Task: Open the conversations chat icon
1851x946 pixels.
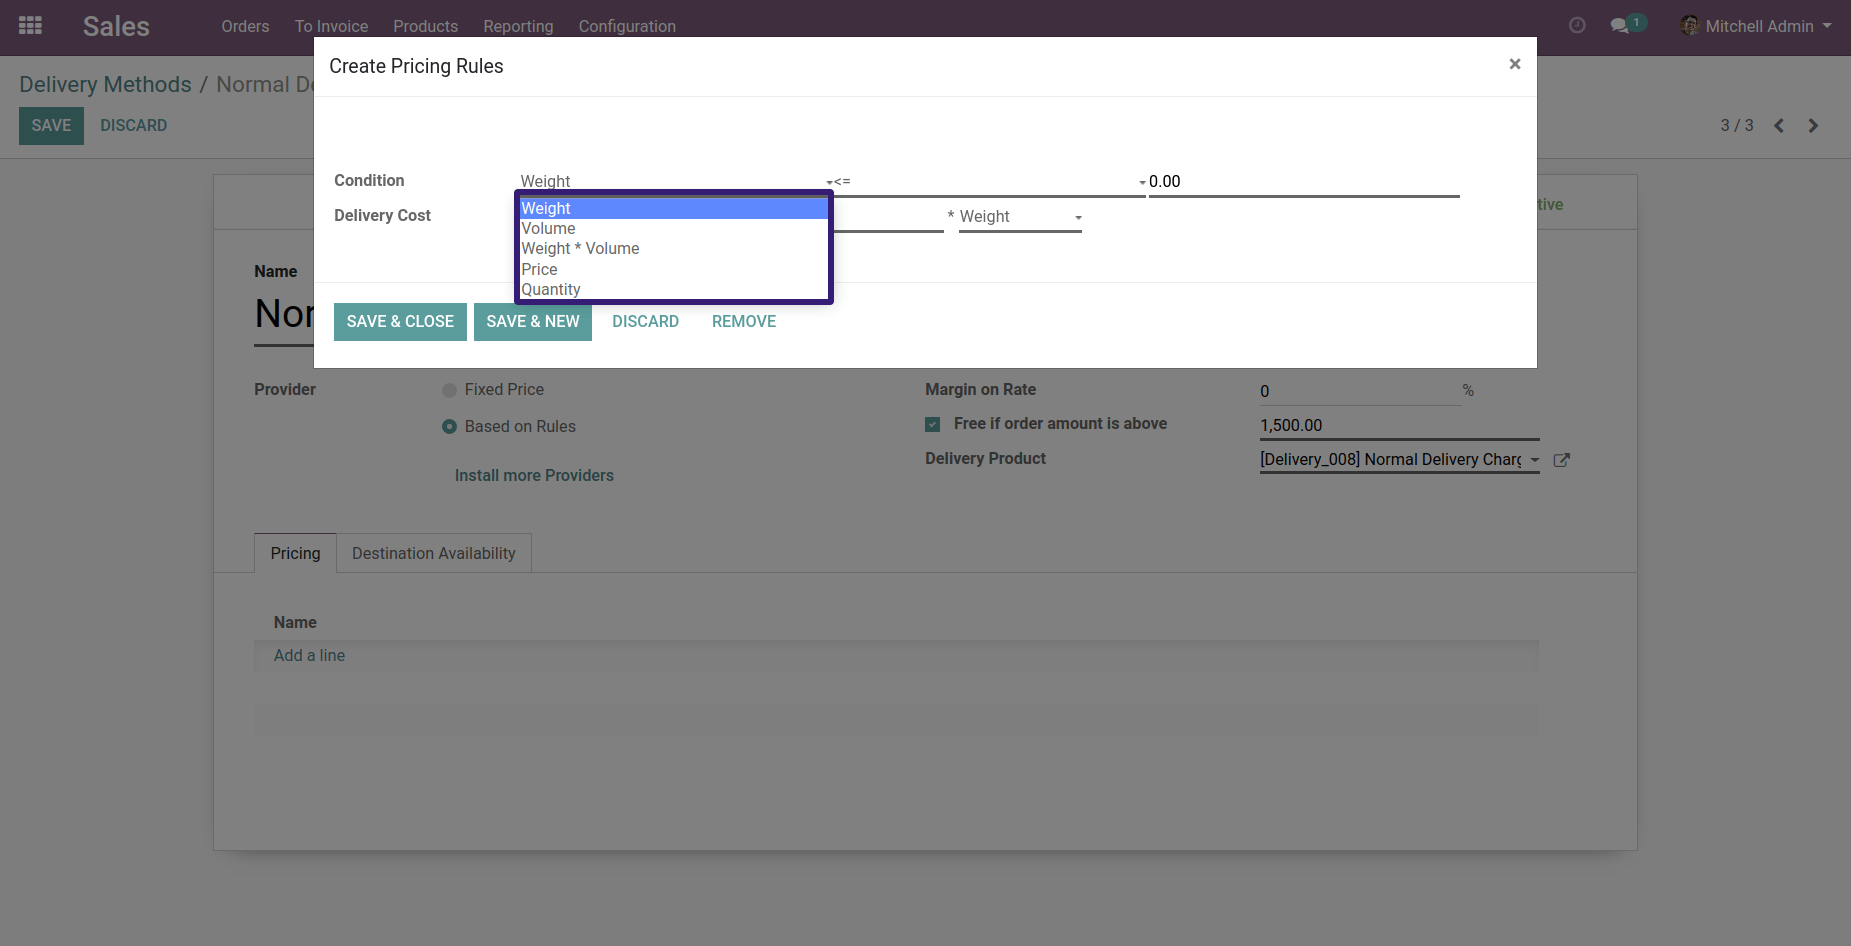Action: pos(1620,26)
